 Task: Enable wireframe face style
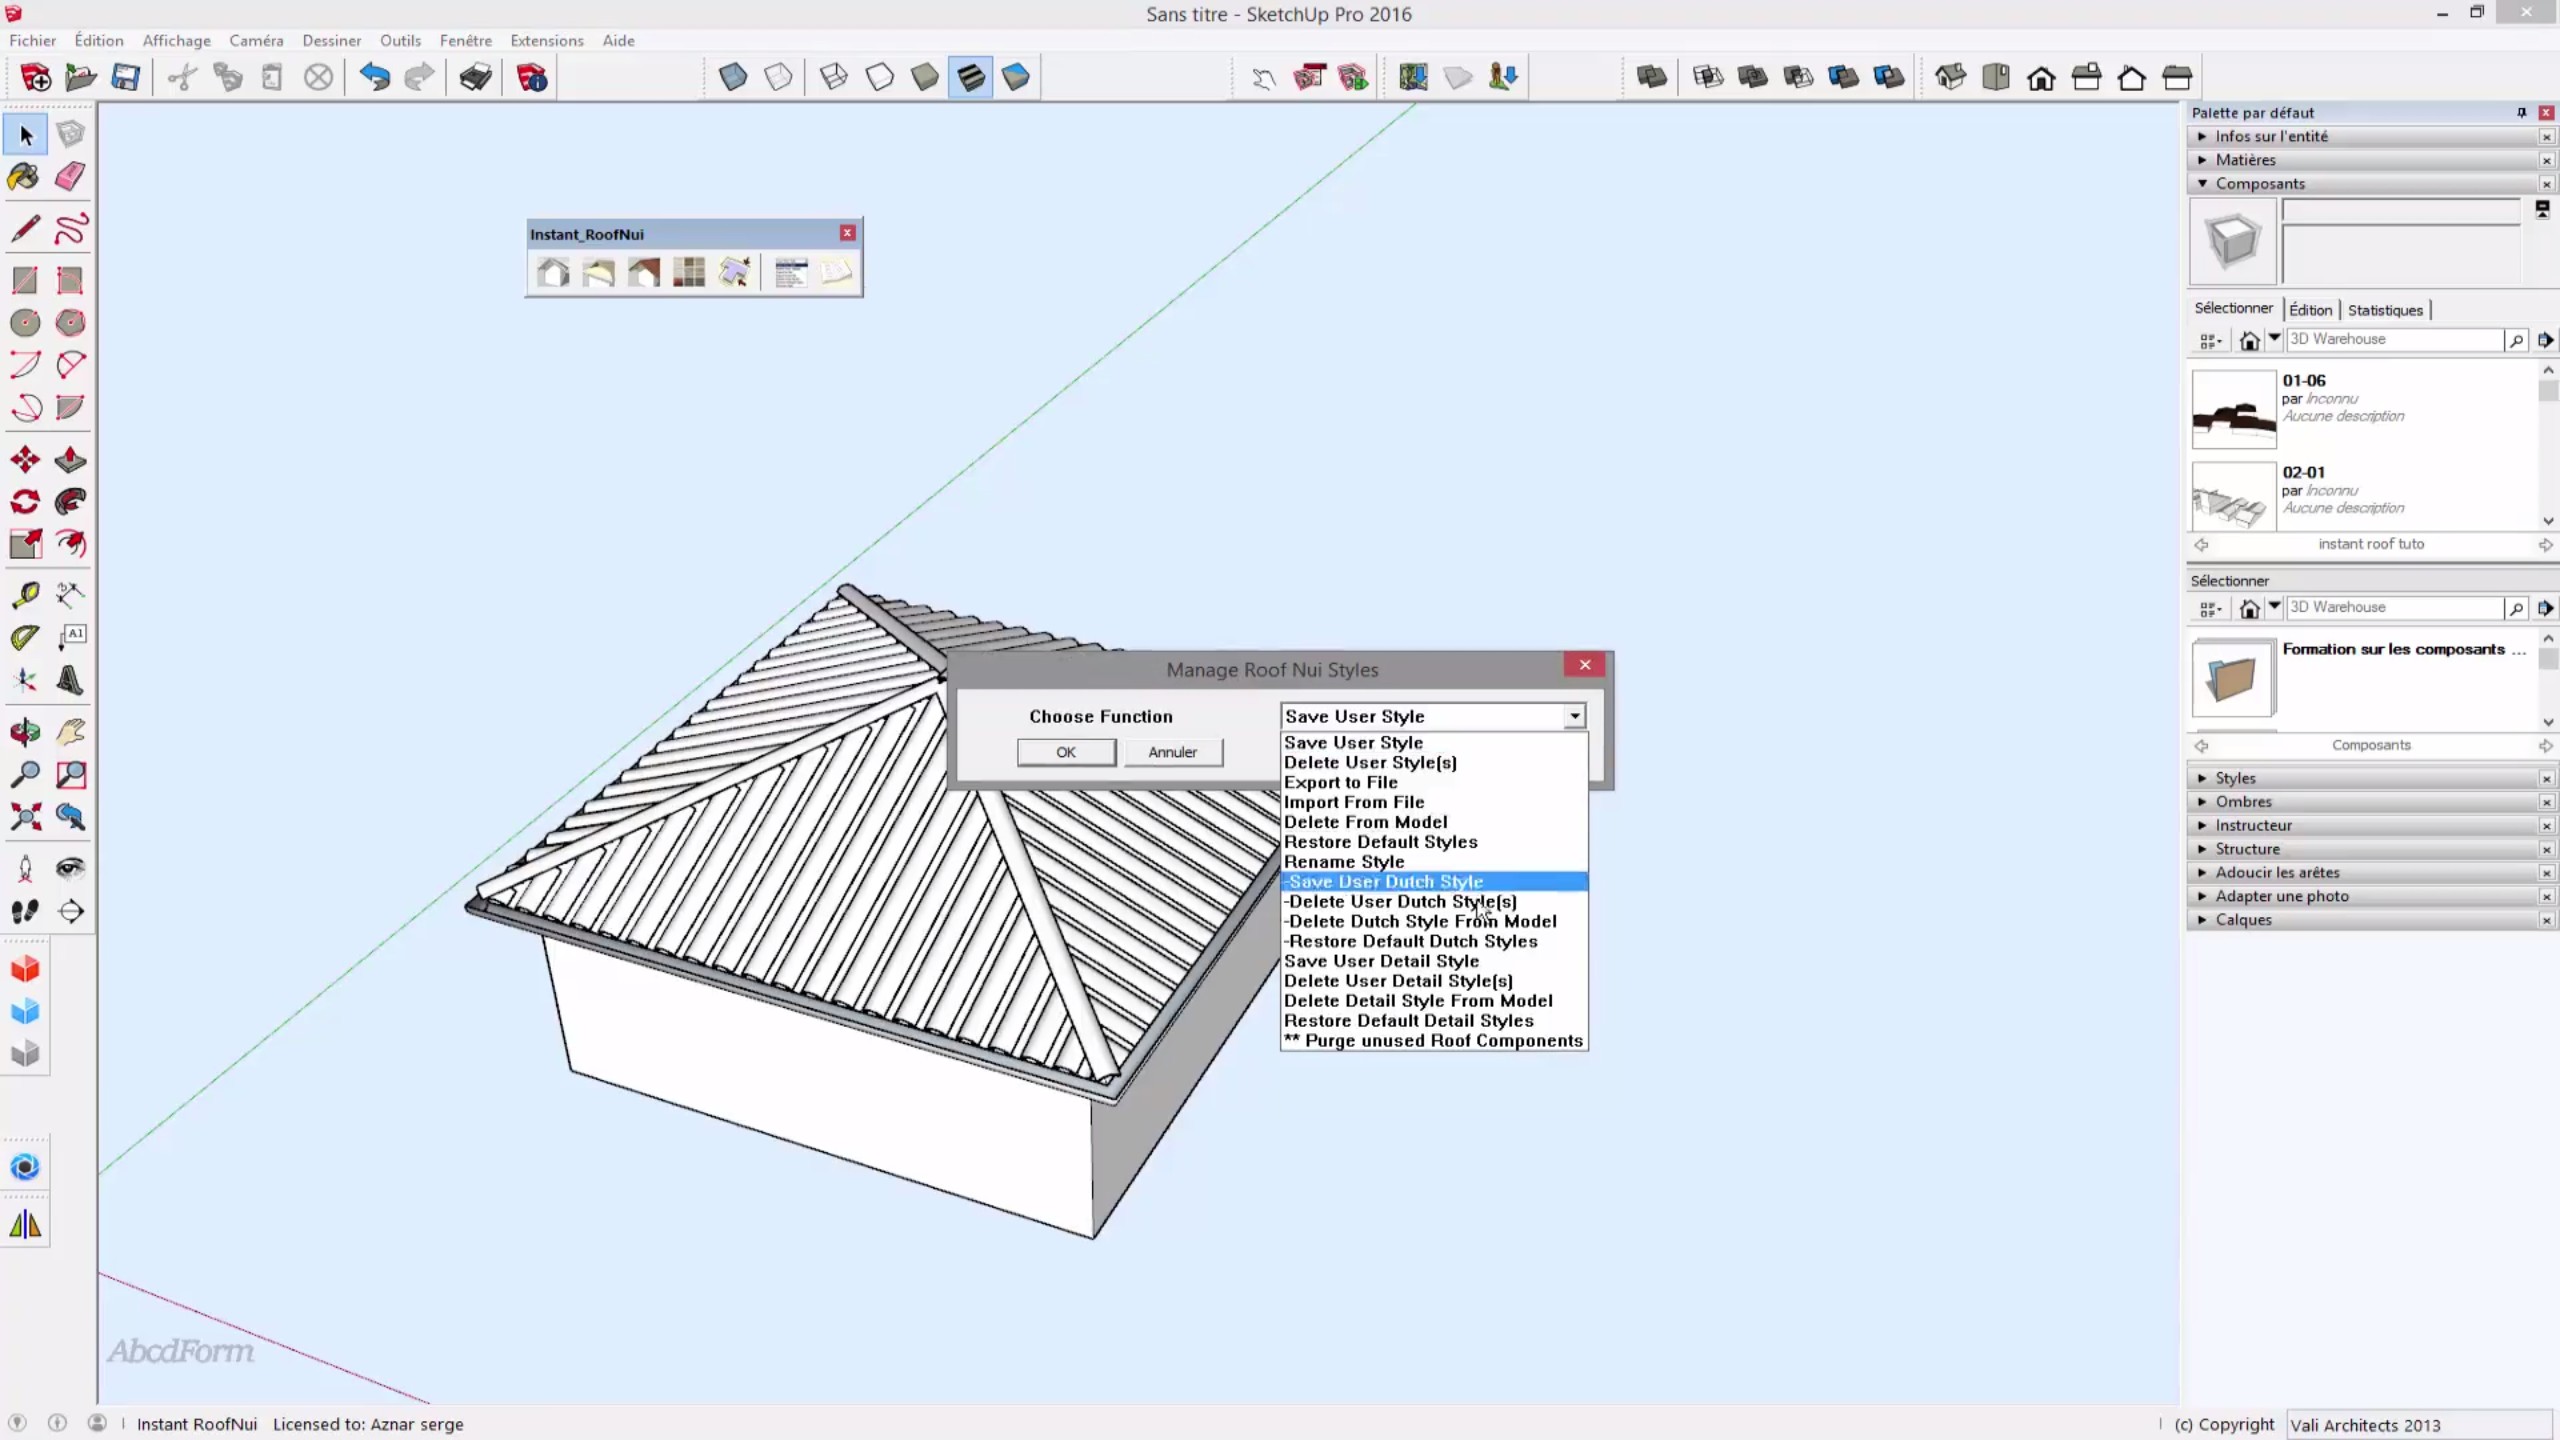tap(834, 76)
